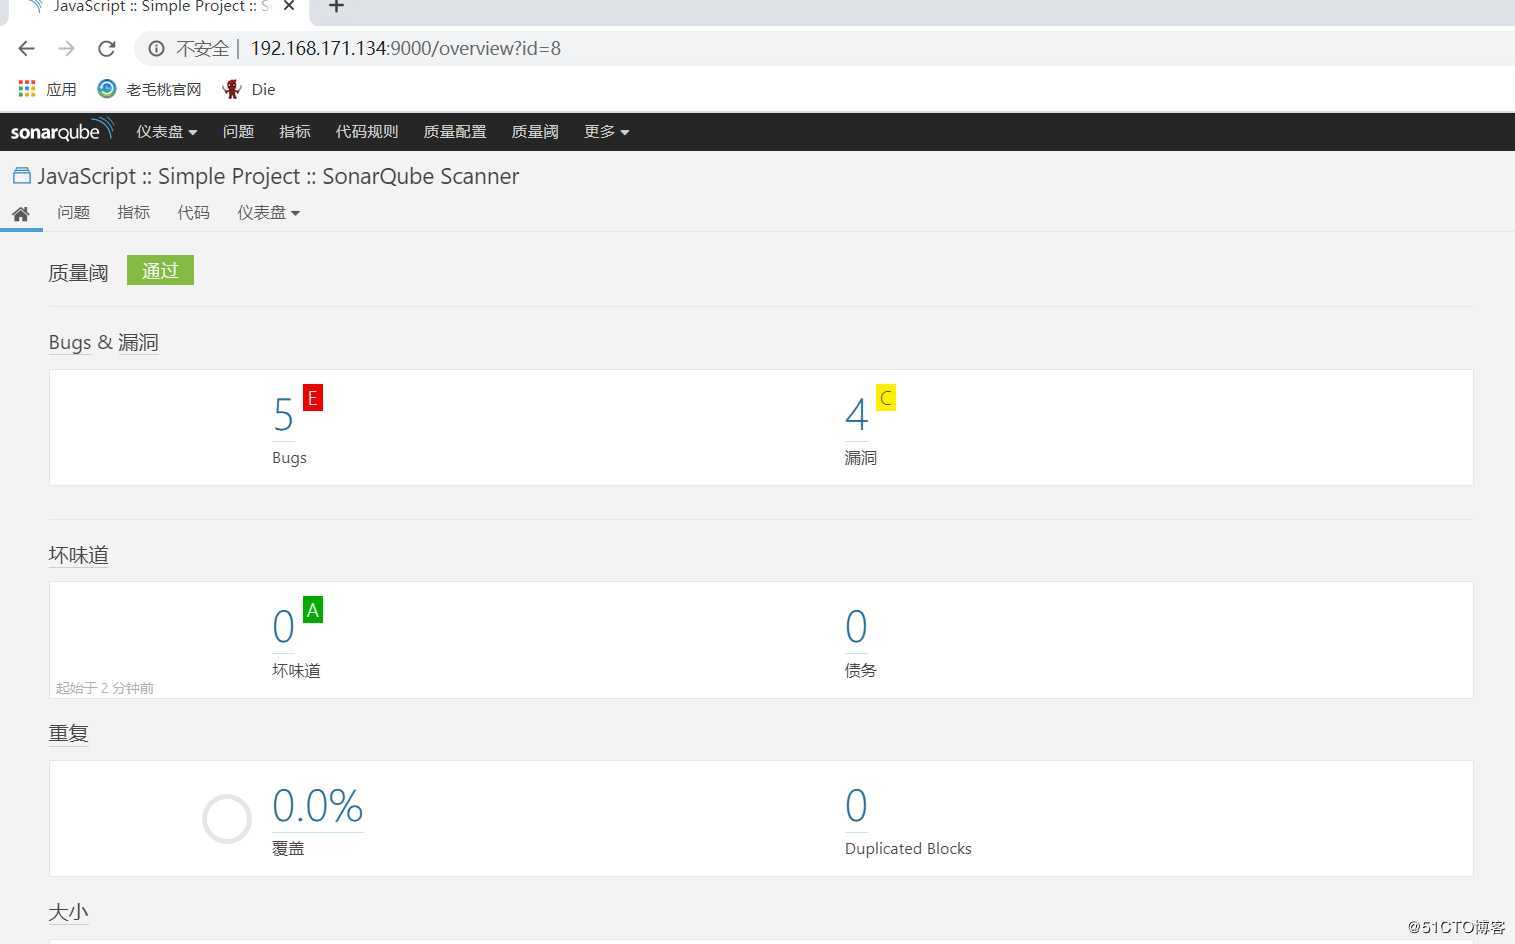The image size is (1515, 944).
Task: Click the technical debt value above 债务
Action: click(856, 627)
